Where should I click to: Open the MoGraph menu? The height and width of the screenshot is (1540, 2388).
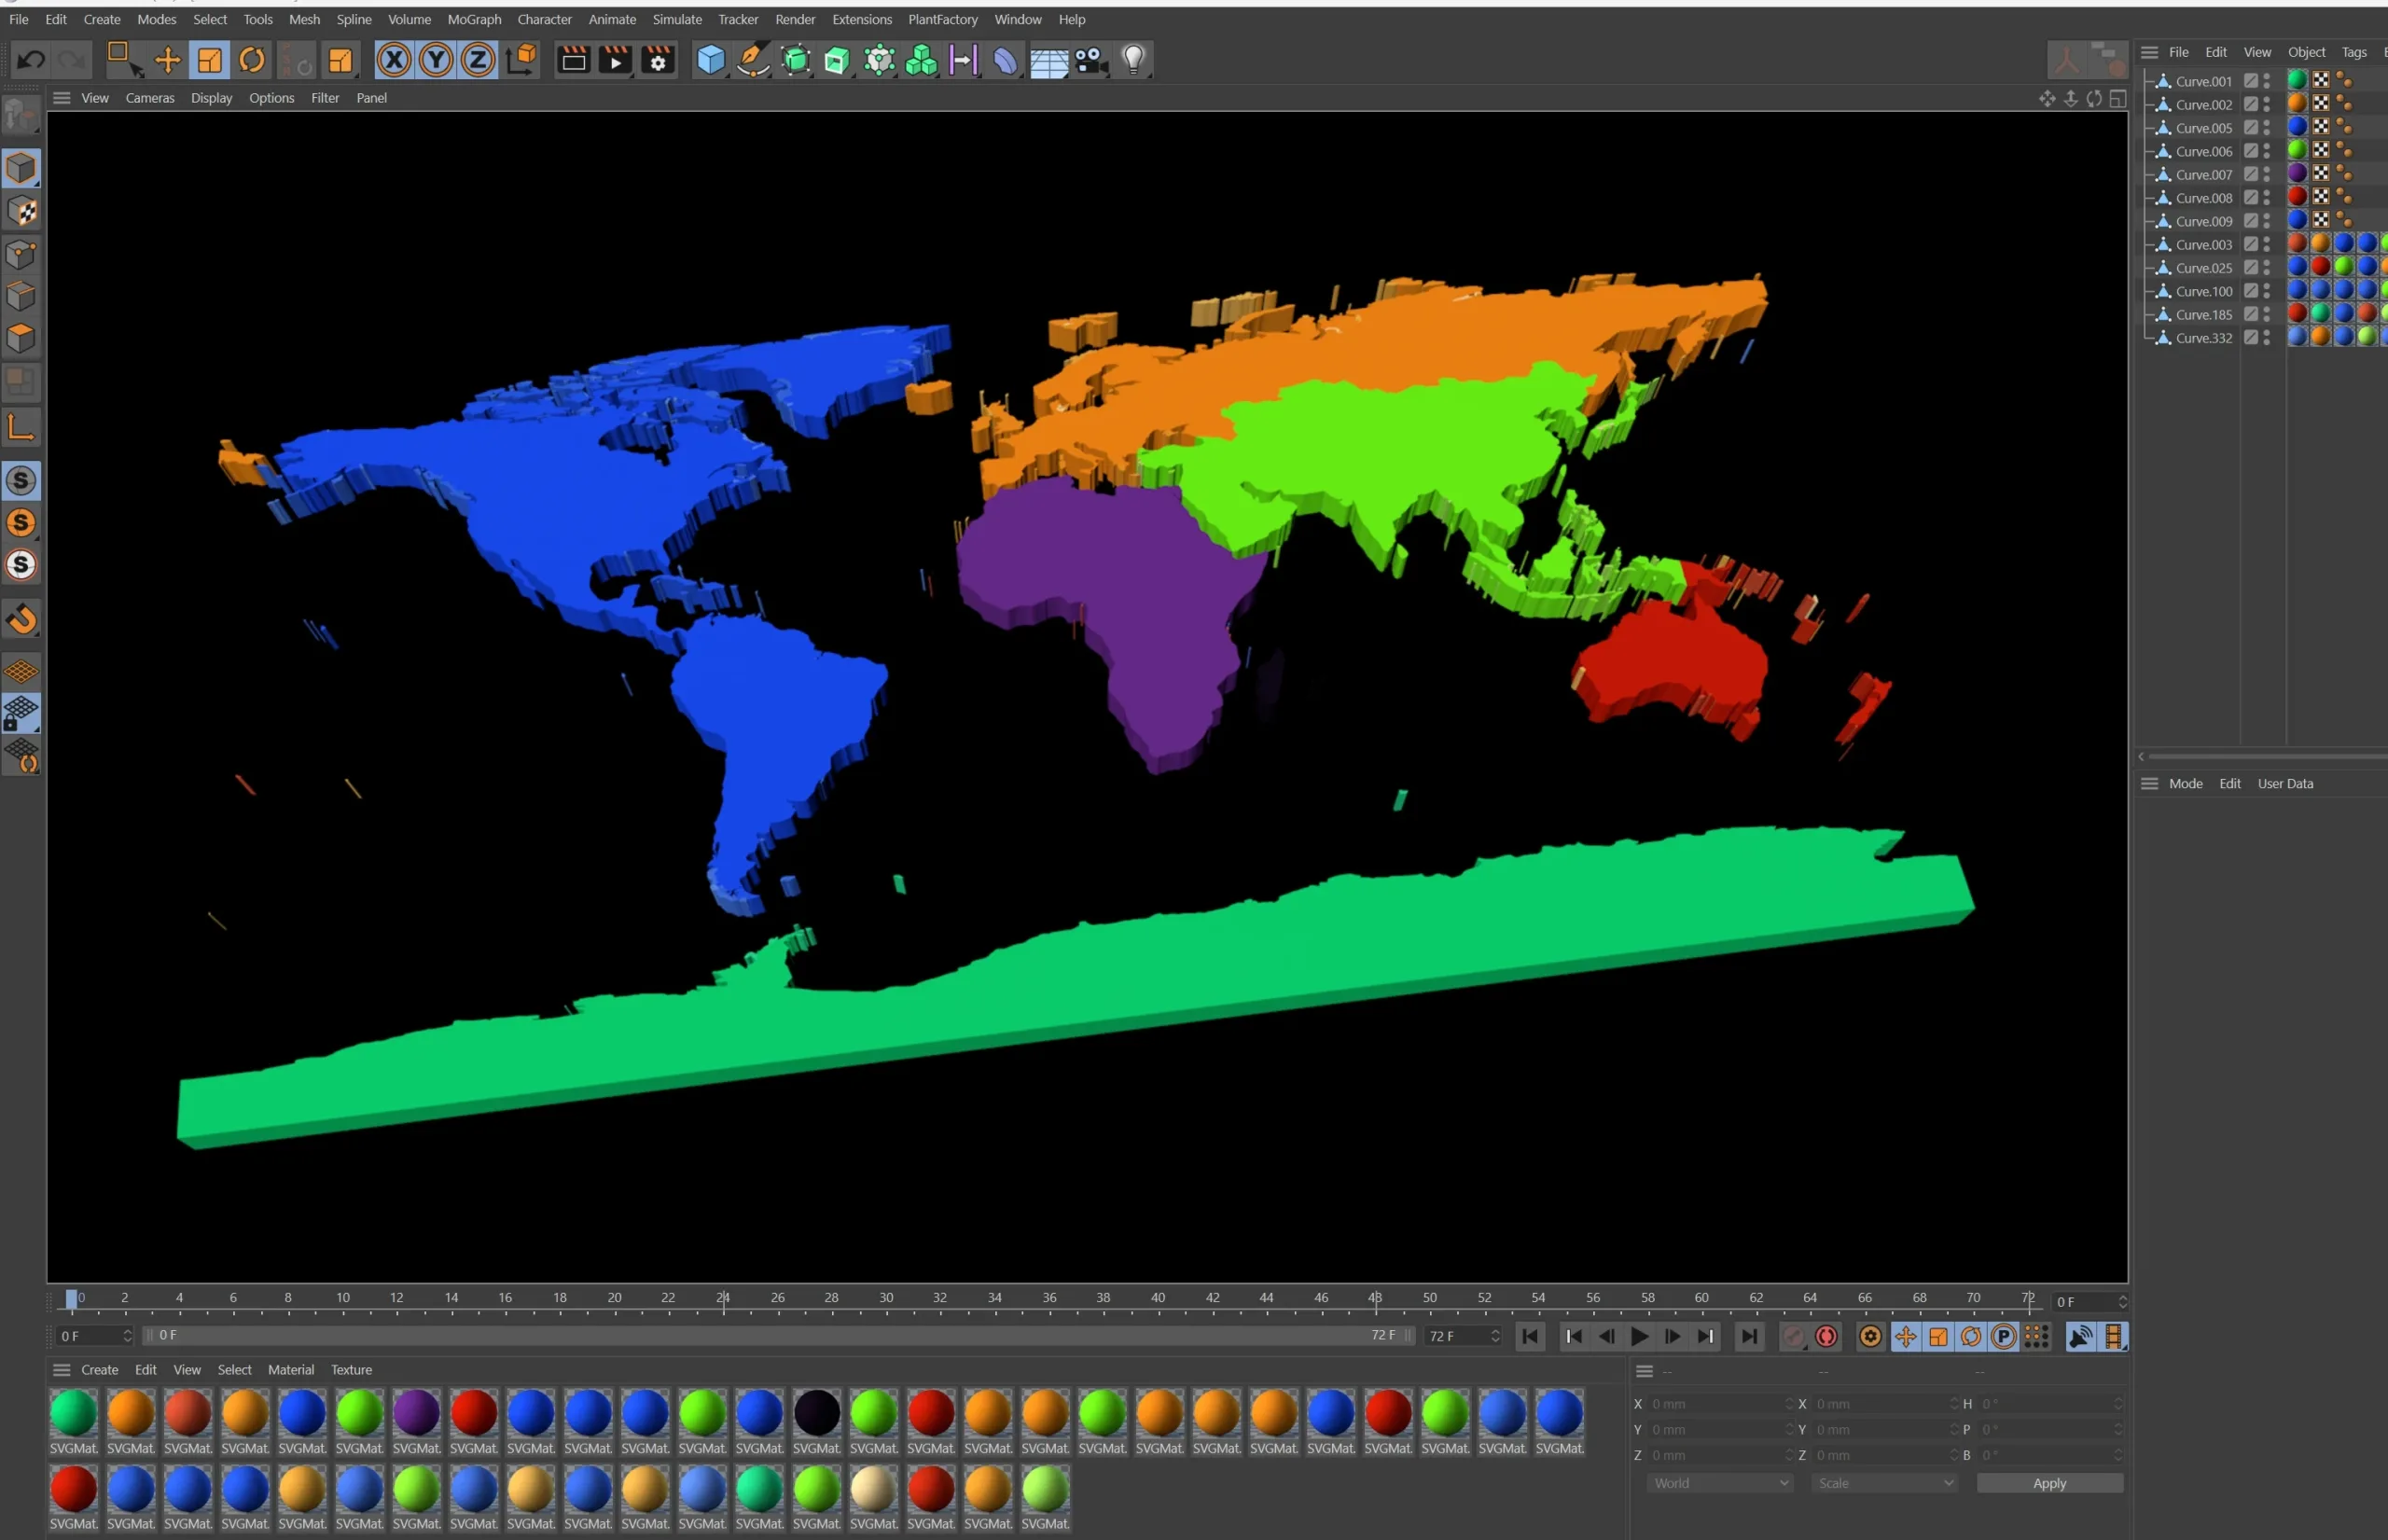[x=474, y=19]
